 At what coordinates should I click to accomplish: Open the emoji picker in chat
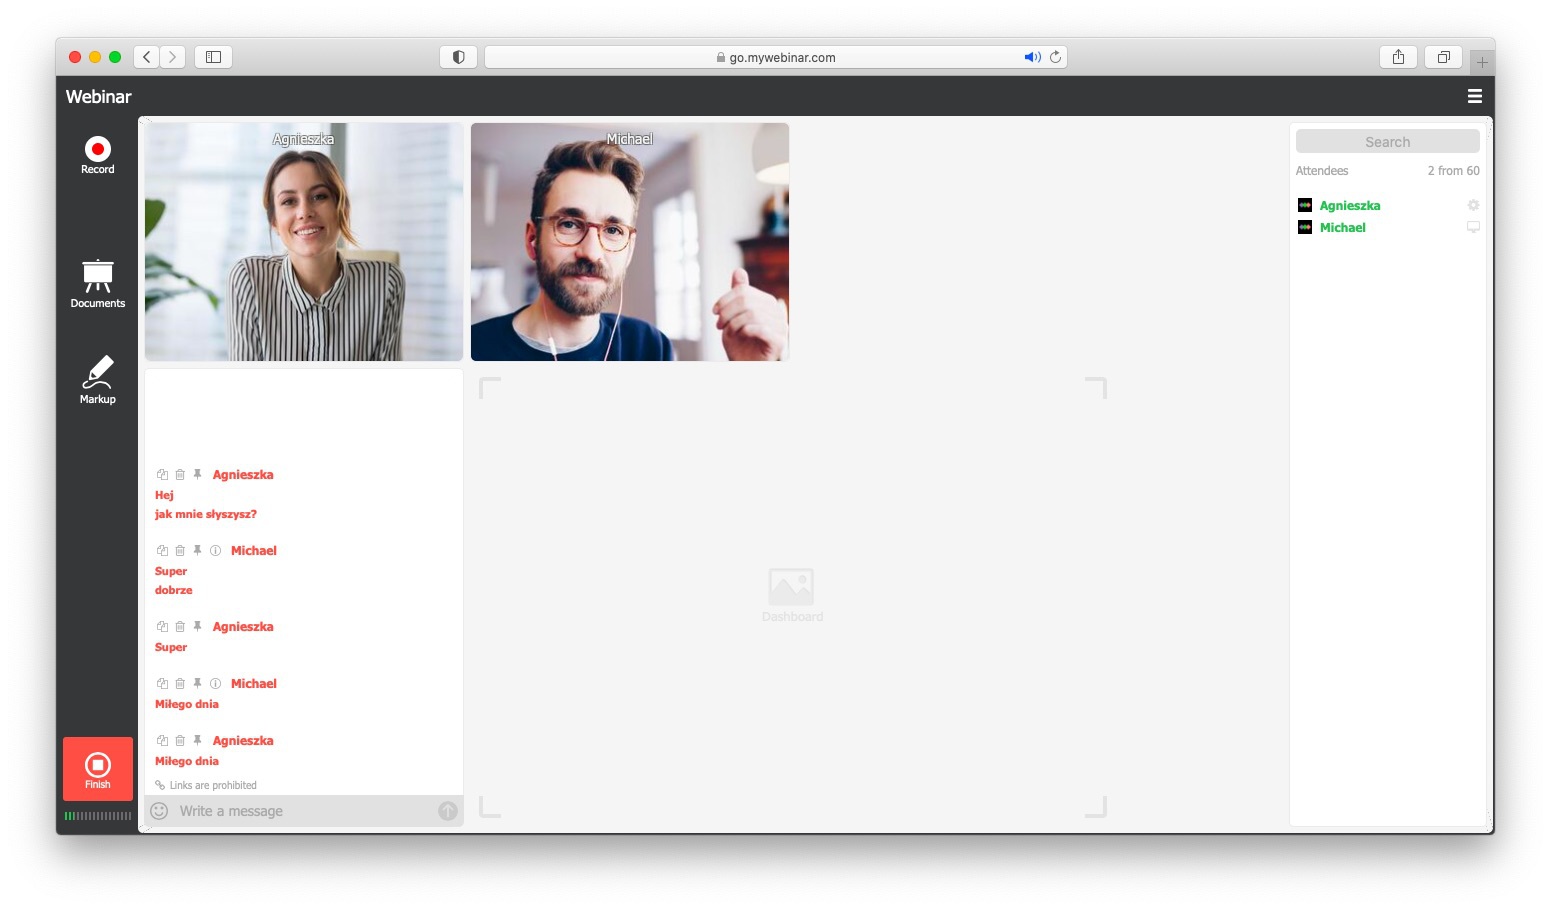pyautogui.click(x=159, y=811)
